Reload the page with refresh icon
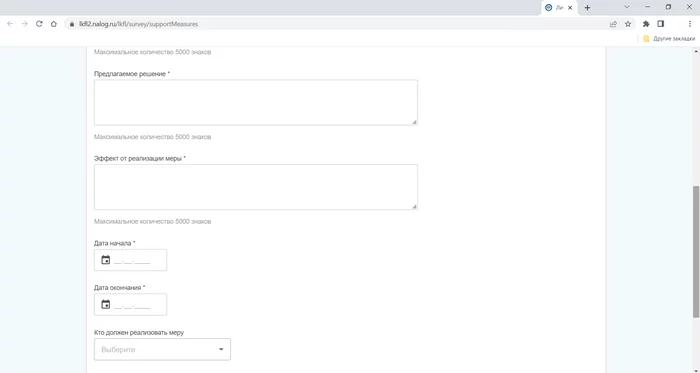 (39, 24)
